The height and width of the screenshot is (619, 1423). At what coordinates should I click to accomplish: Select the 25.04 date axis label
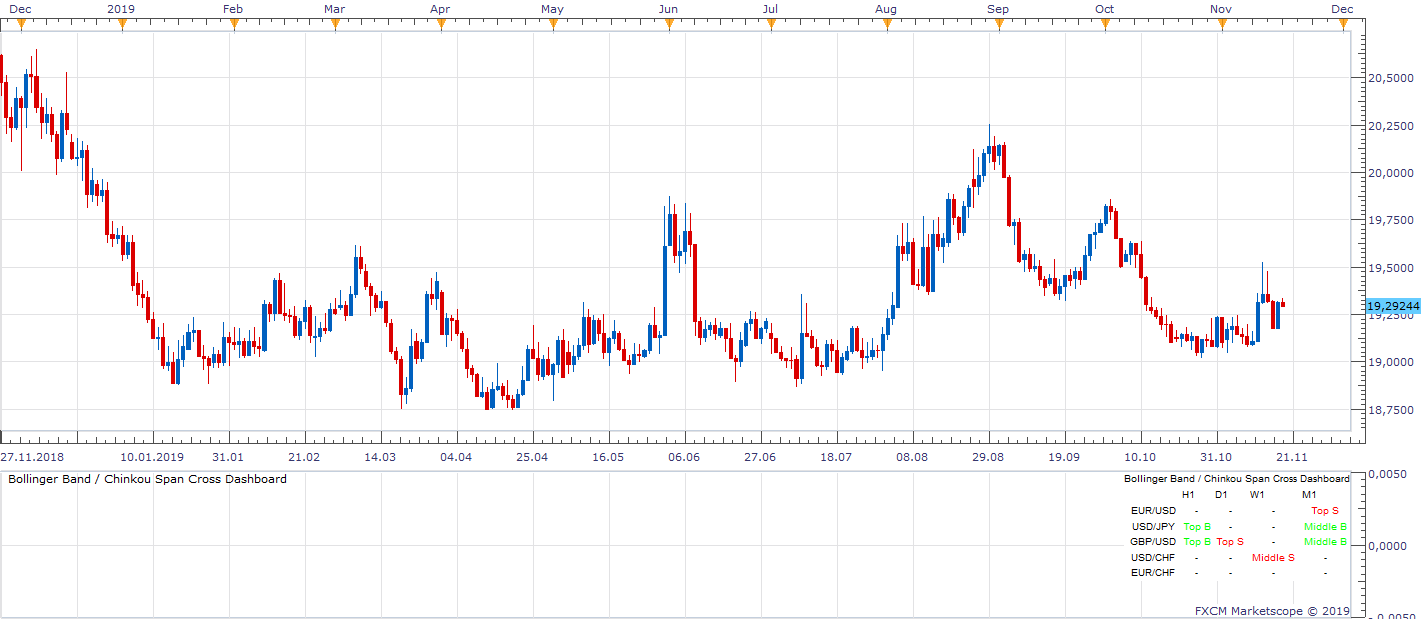pyautogui.click(x=532, y=456)
